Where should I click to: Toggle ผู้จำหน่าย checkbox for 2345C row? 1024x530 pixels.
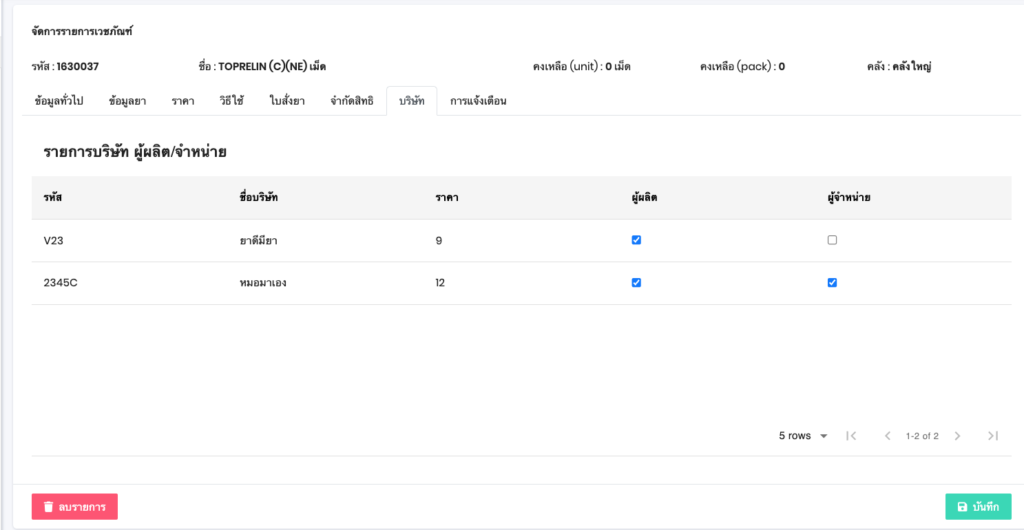(x=832, y=283)
